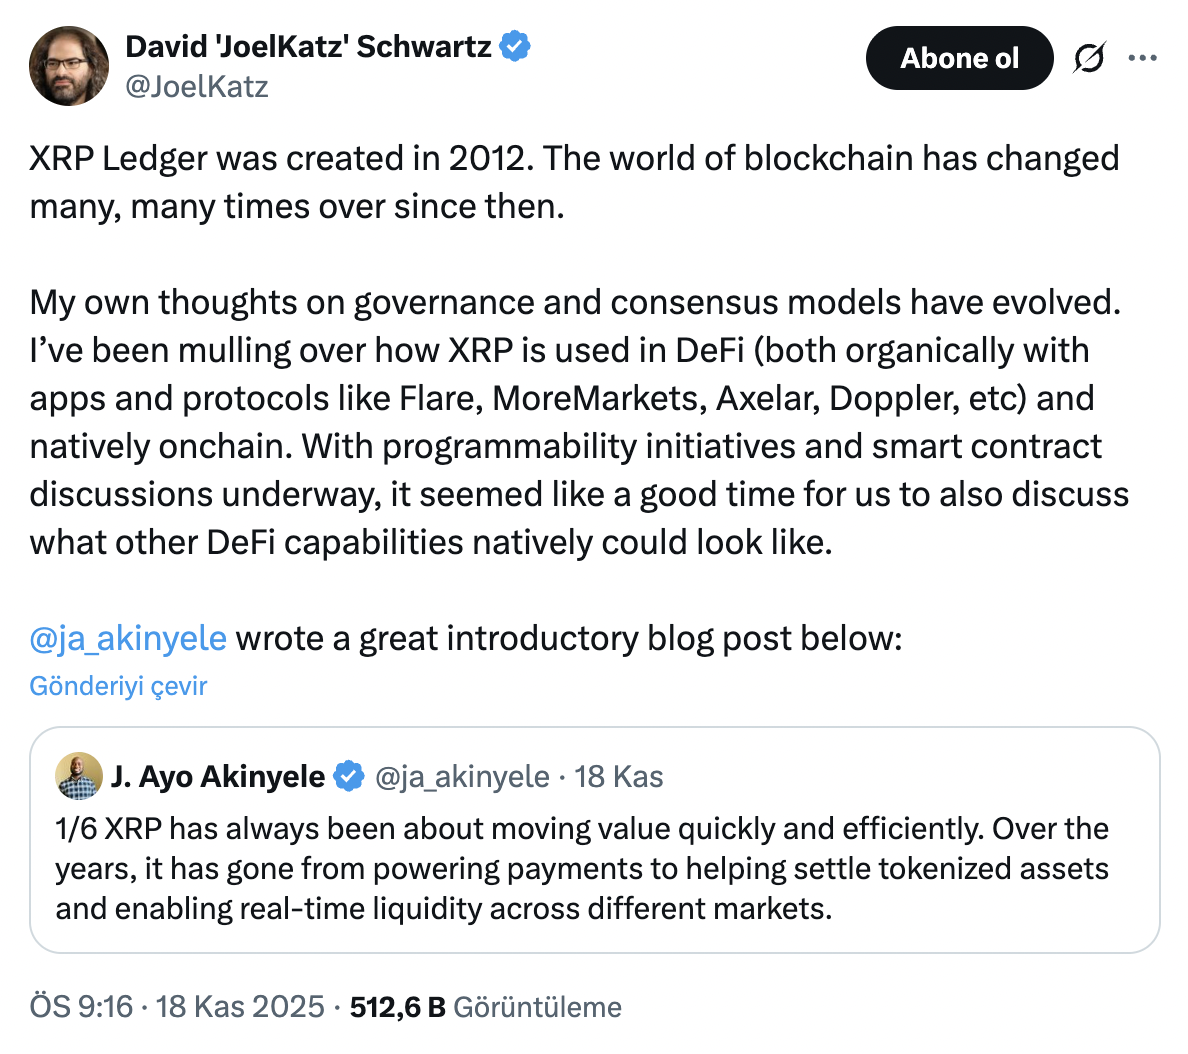Screen dimensions: 1188x1054
Task: Open the quoted post text starting "1/6 XRP"
Action: pyautogui.click(x=582, y=868)
